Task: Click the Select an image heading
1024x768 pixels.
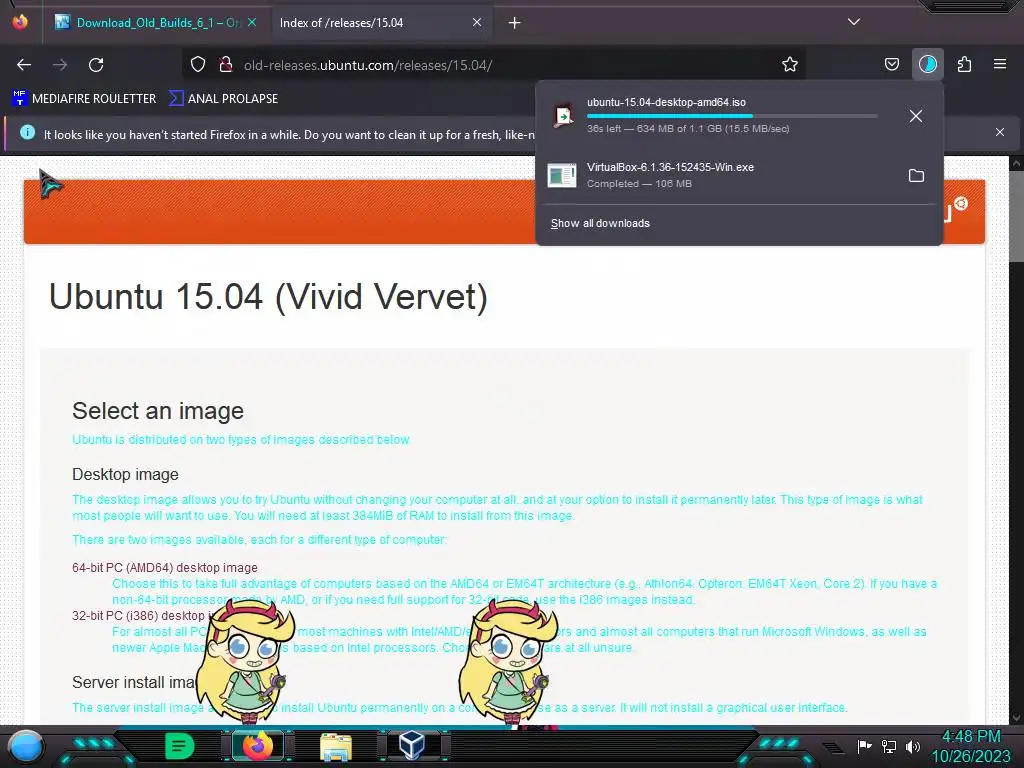Action: [x=158, y=411]
